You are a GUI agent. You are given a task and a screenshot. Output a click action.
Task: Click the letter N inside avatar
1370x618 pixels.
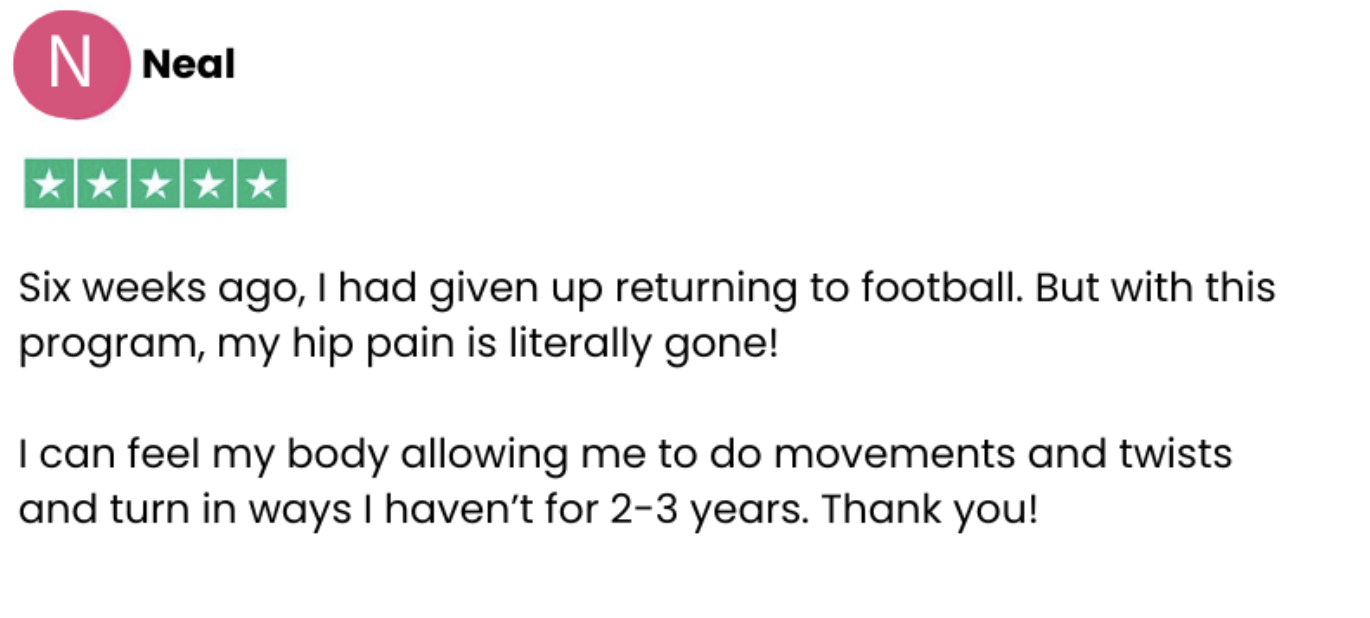click(x=71, y=62)
